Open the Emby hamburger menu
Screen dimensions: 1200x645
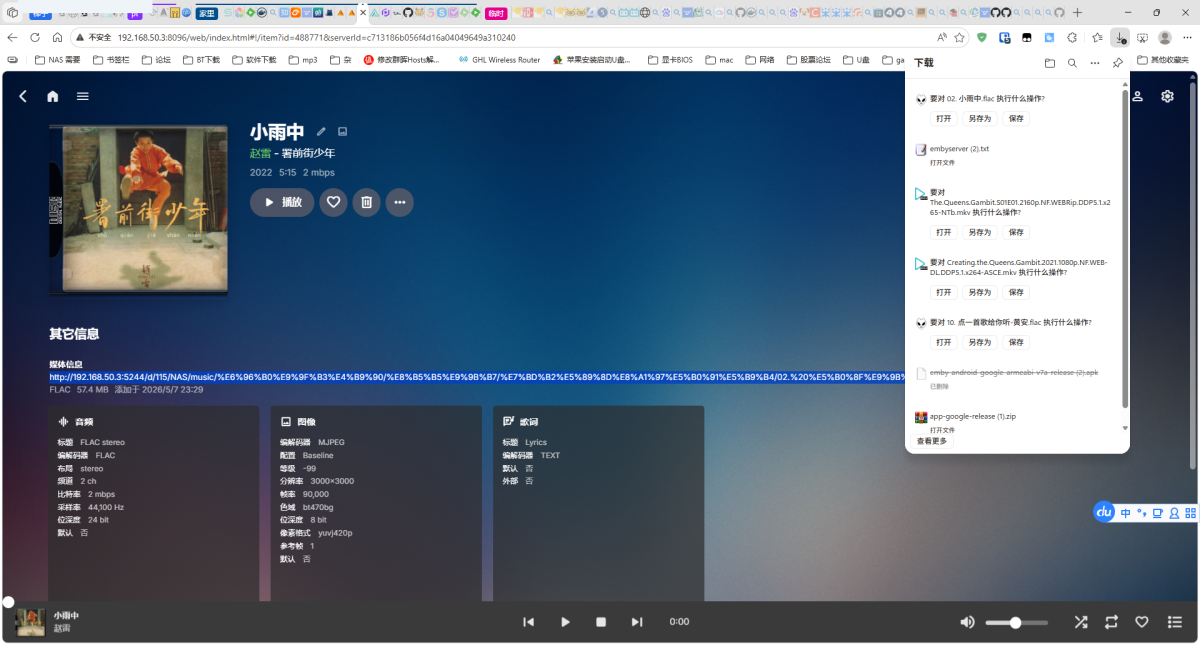(x=83, y=96)
